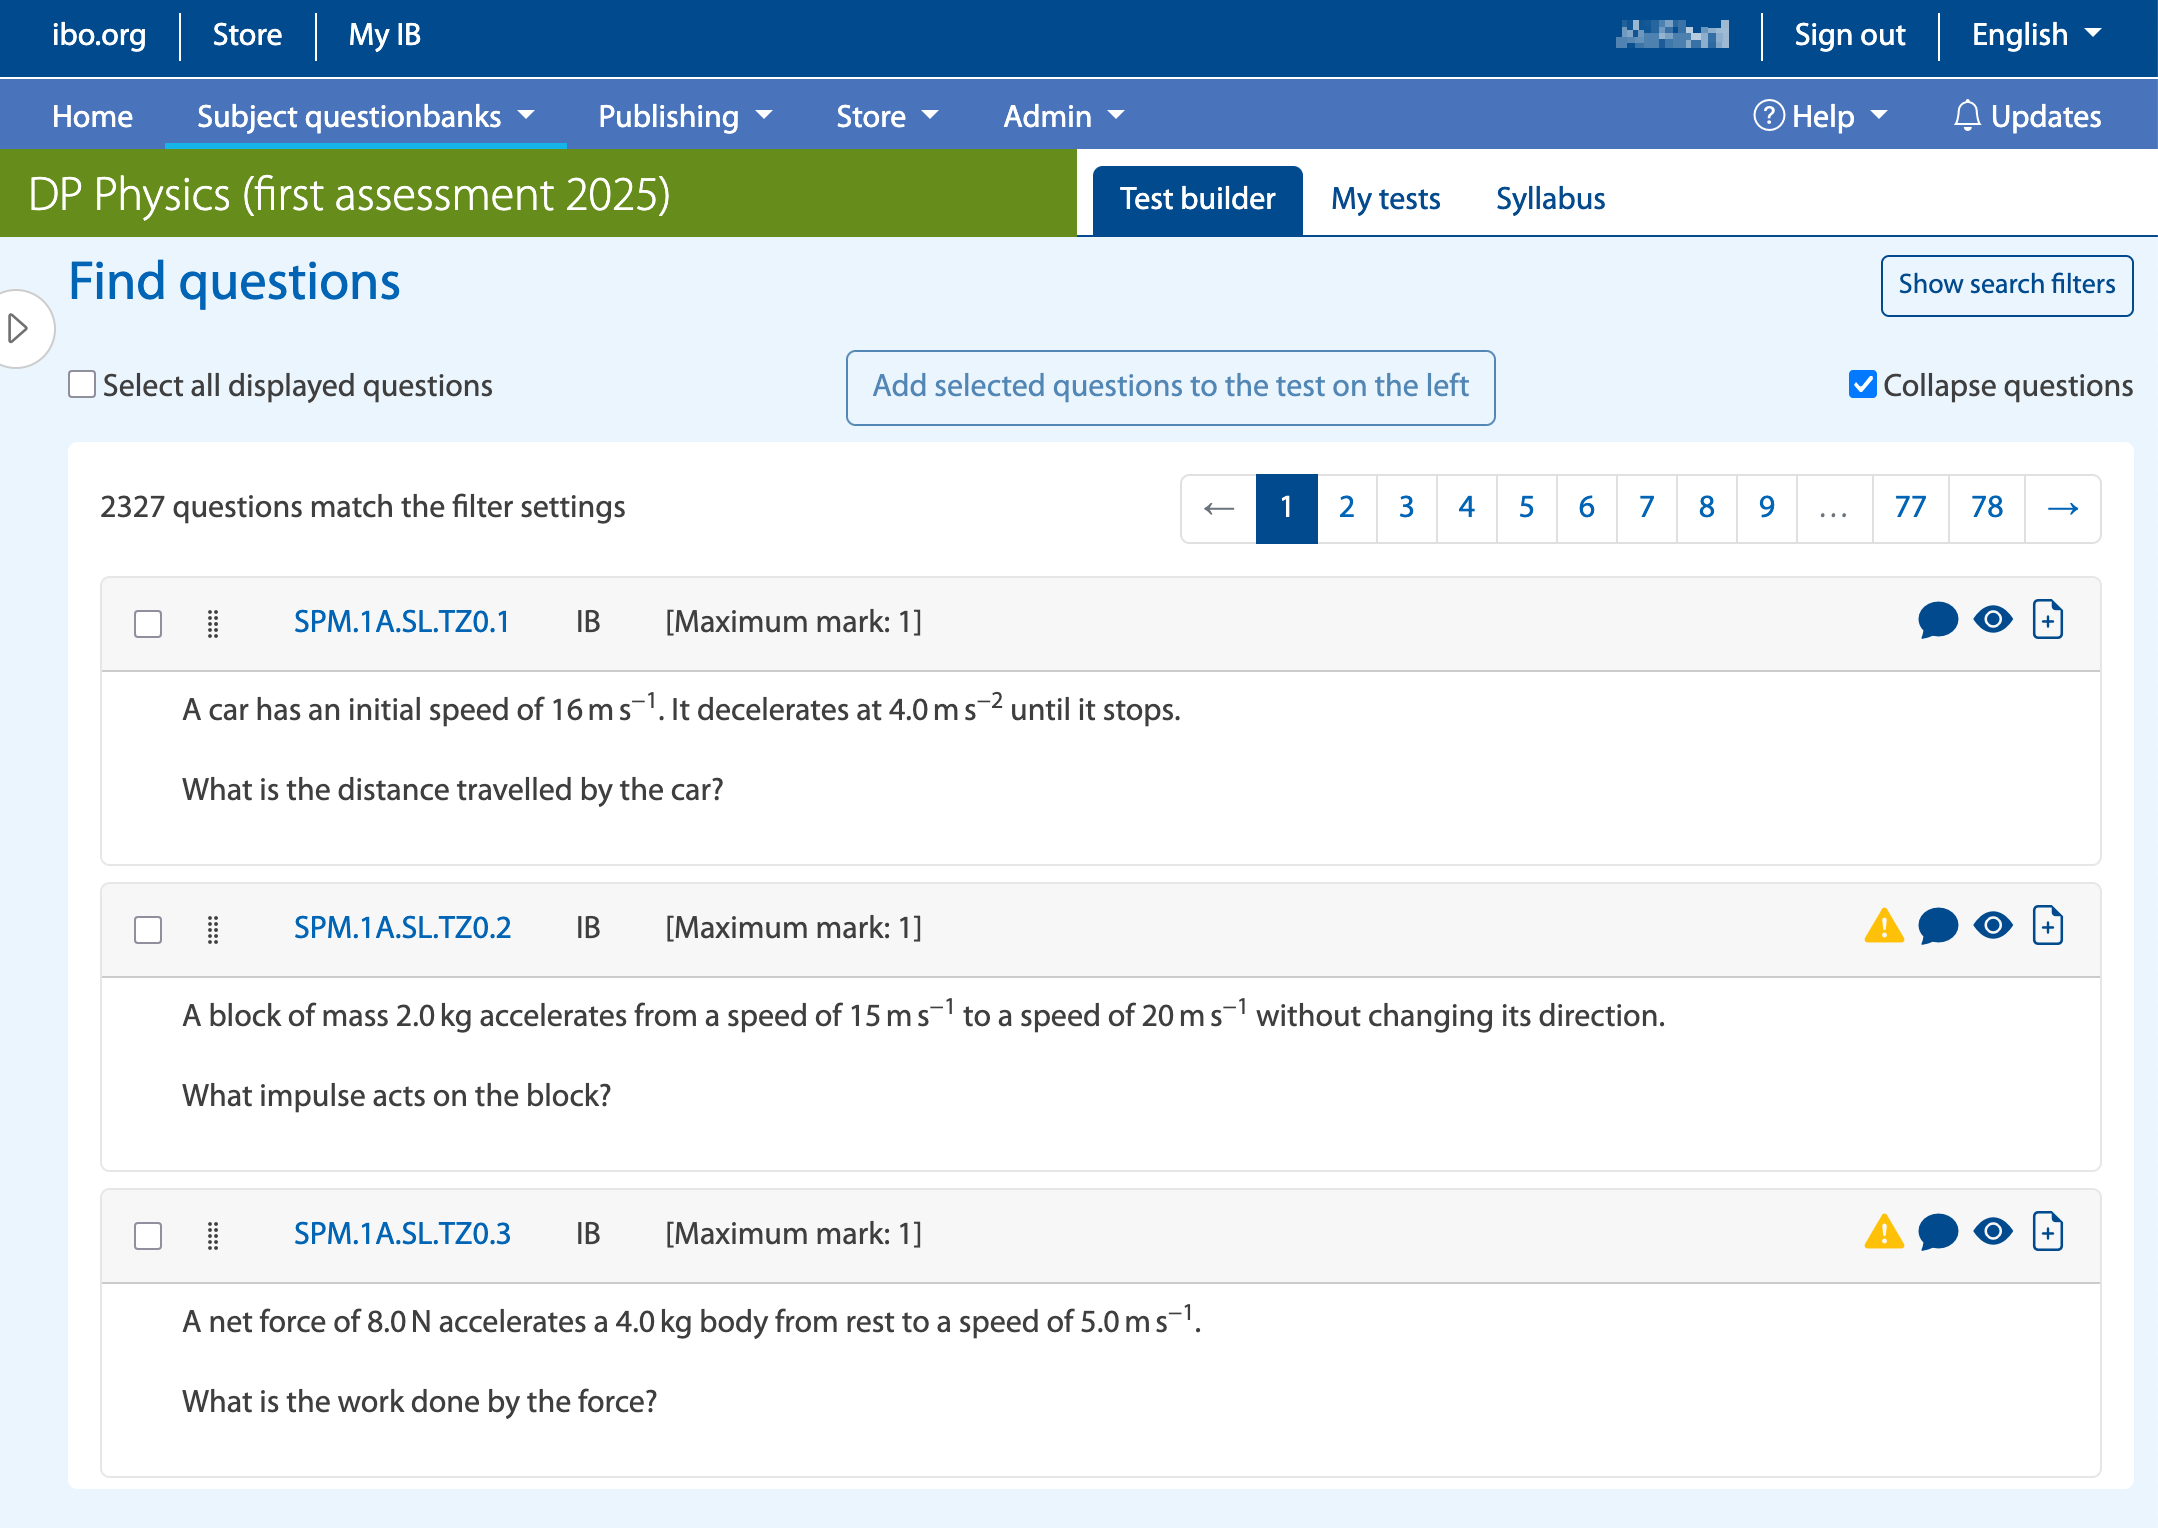Expand the left side panel arrow
Screen dimensions: 2158x1528
[x=18, y=328]
